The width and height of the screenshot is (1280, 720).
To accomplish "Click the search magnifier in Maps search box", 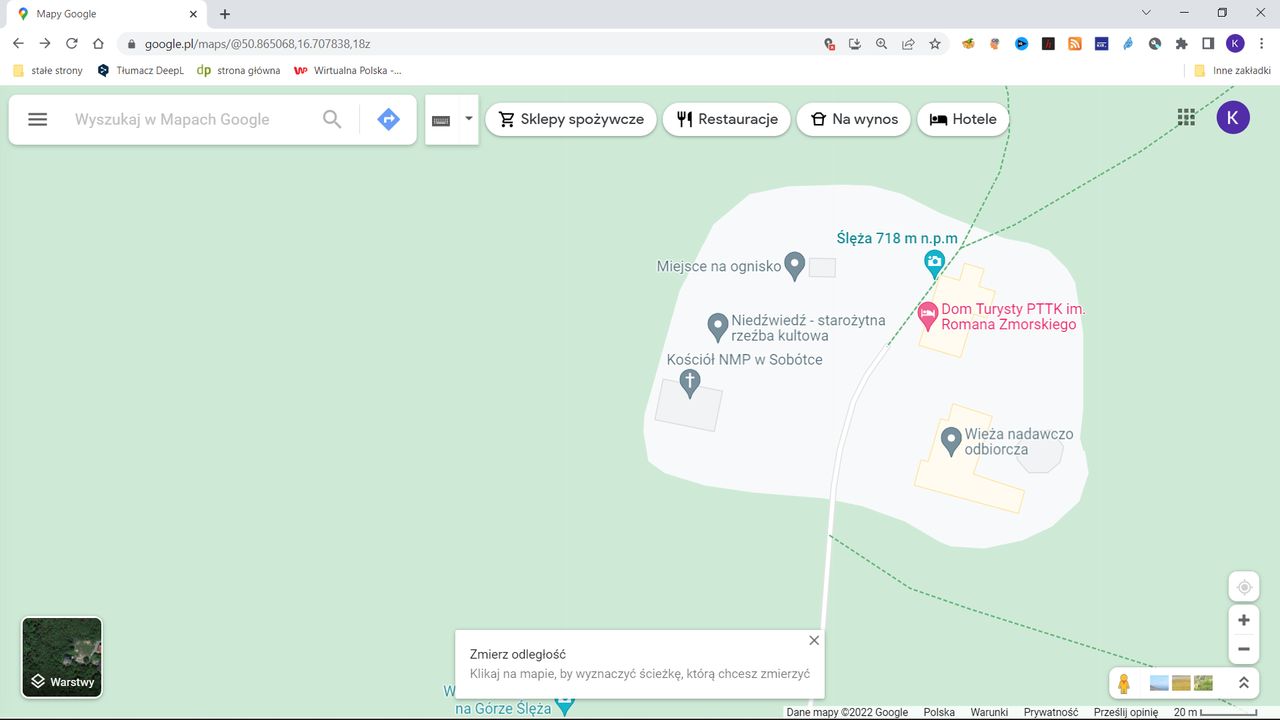I will (x=331, y=118).
